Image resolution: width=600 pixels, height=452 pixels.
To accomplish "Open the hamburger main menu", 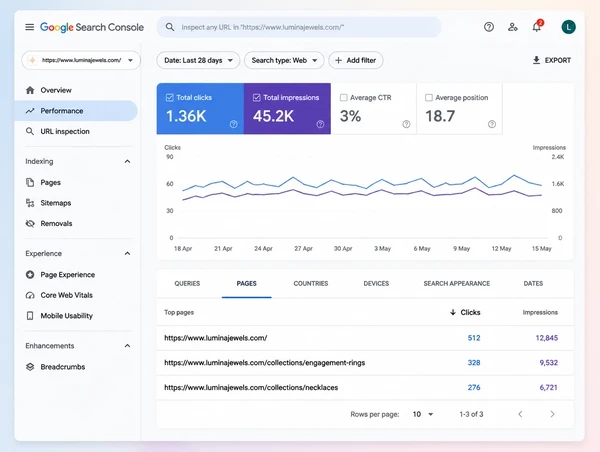I will click(29, 27).
